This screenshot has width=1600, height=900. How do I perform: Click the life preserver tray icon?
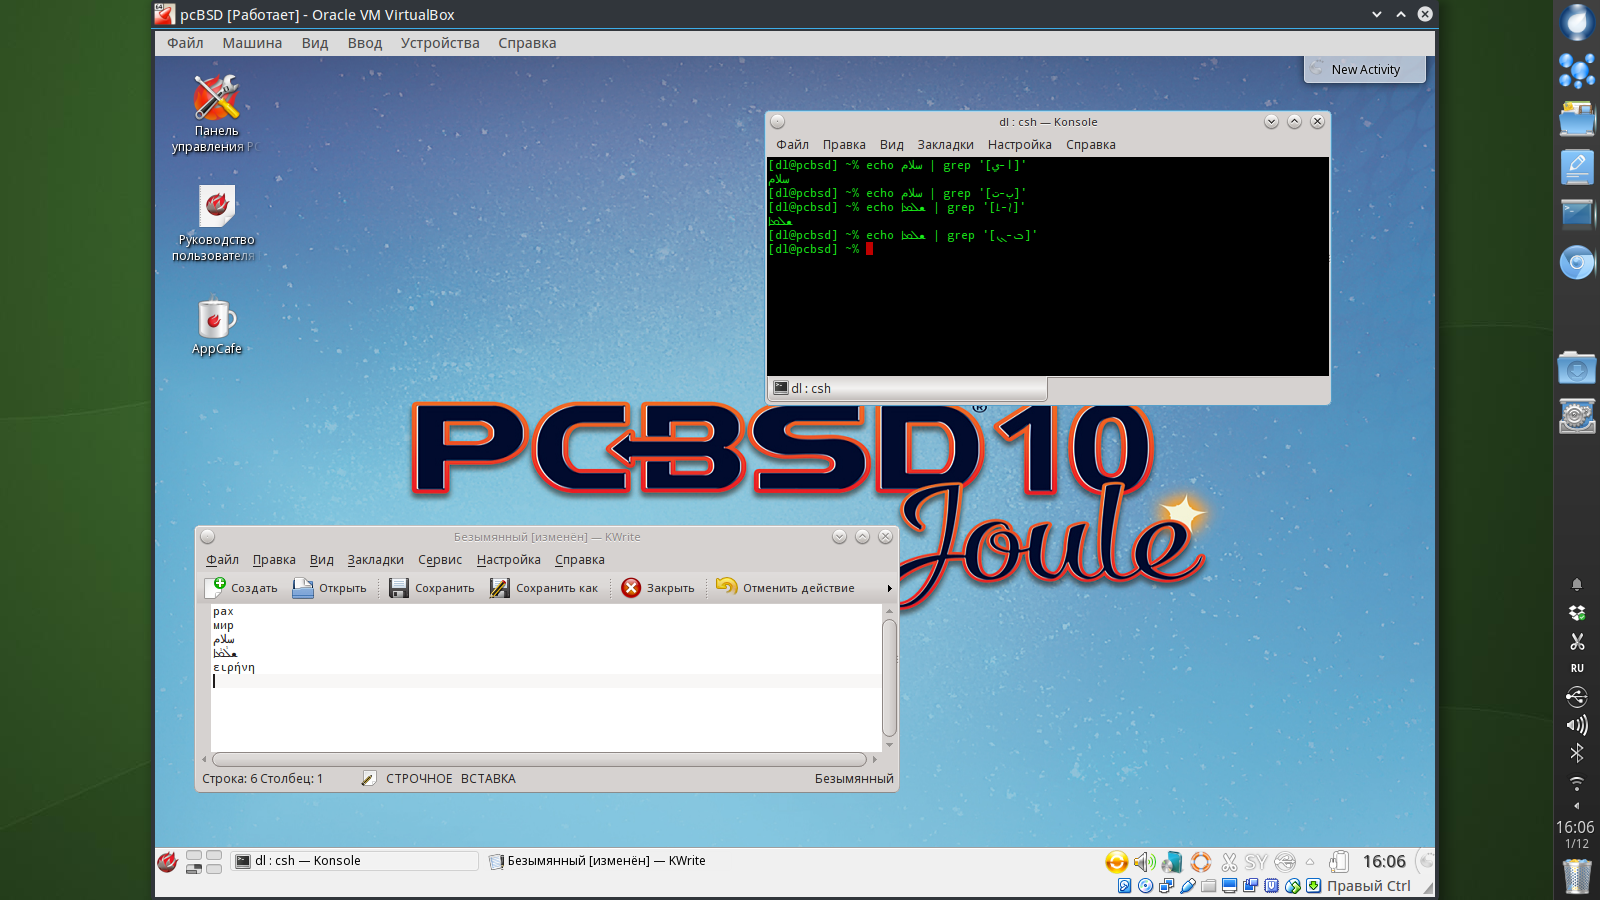pyautogui.click(x=1201, y=861)
